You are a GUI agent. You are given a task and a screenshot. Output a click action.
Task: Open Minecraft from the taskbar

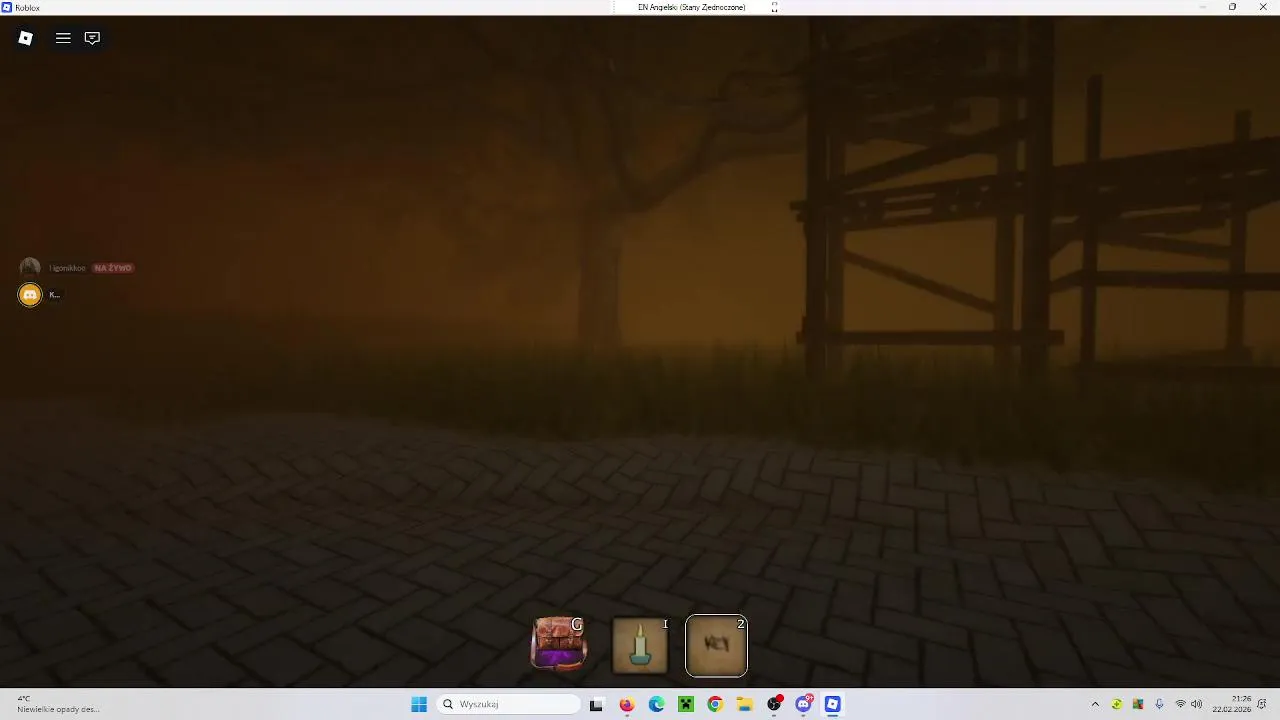686,704
